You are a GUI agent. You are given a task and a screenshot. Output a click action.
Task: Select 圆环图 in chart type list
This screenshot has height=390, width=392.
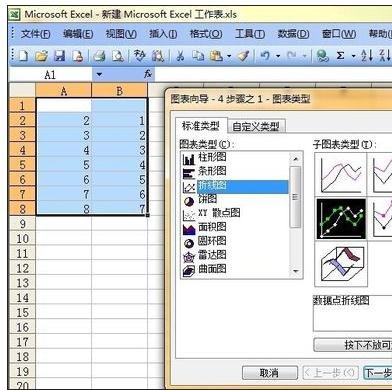pyautogui.click(x=212, y=241)
